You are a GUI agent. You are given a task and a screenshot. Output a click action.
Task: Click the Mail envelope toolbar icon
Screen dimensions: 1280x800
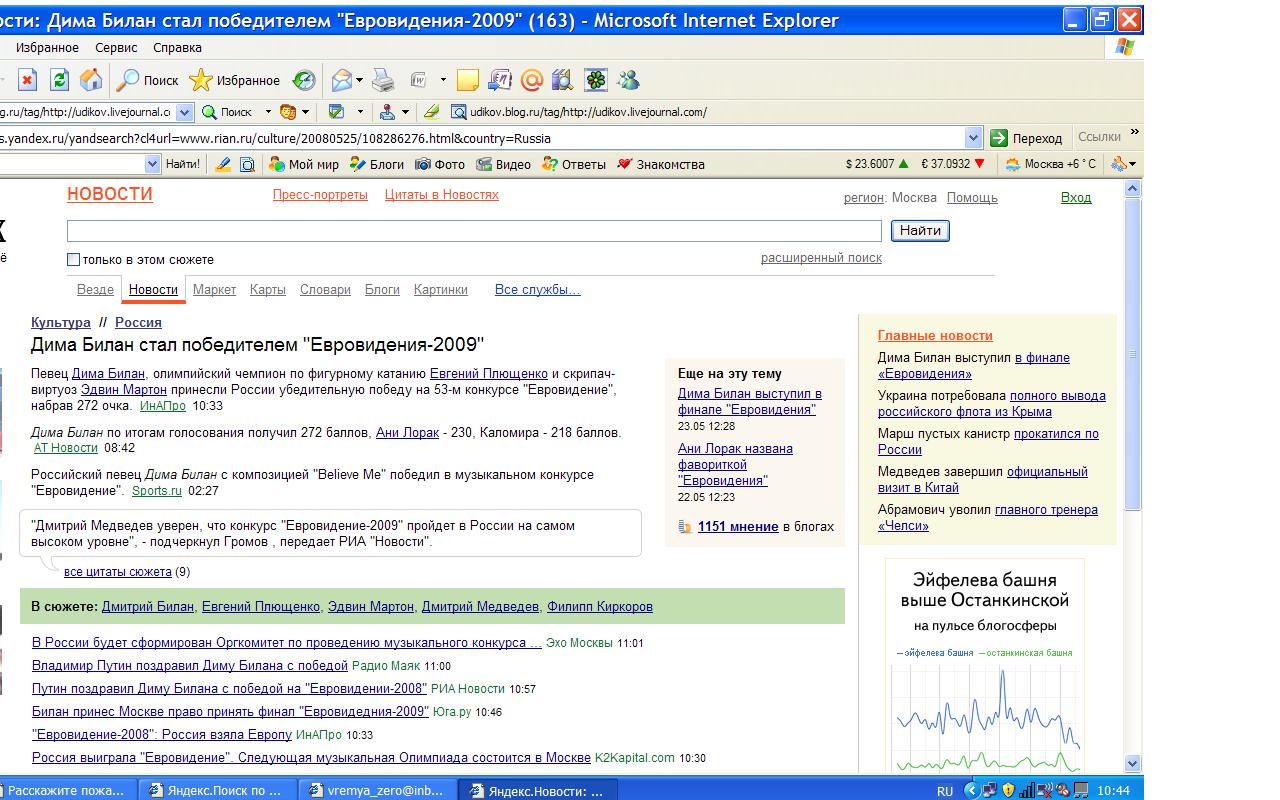click(342, 80)
